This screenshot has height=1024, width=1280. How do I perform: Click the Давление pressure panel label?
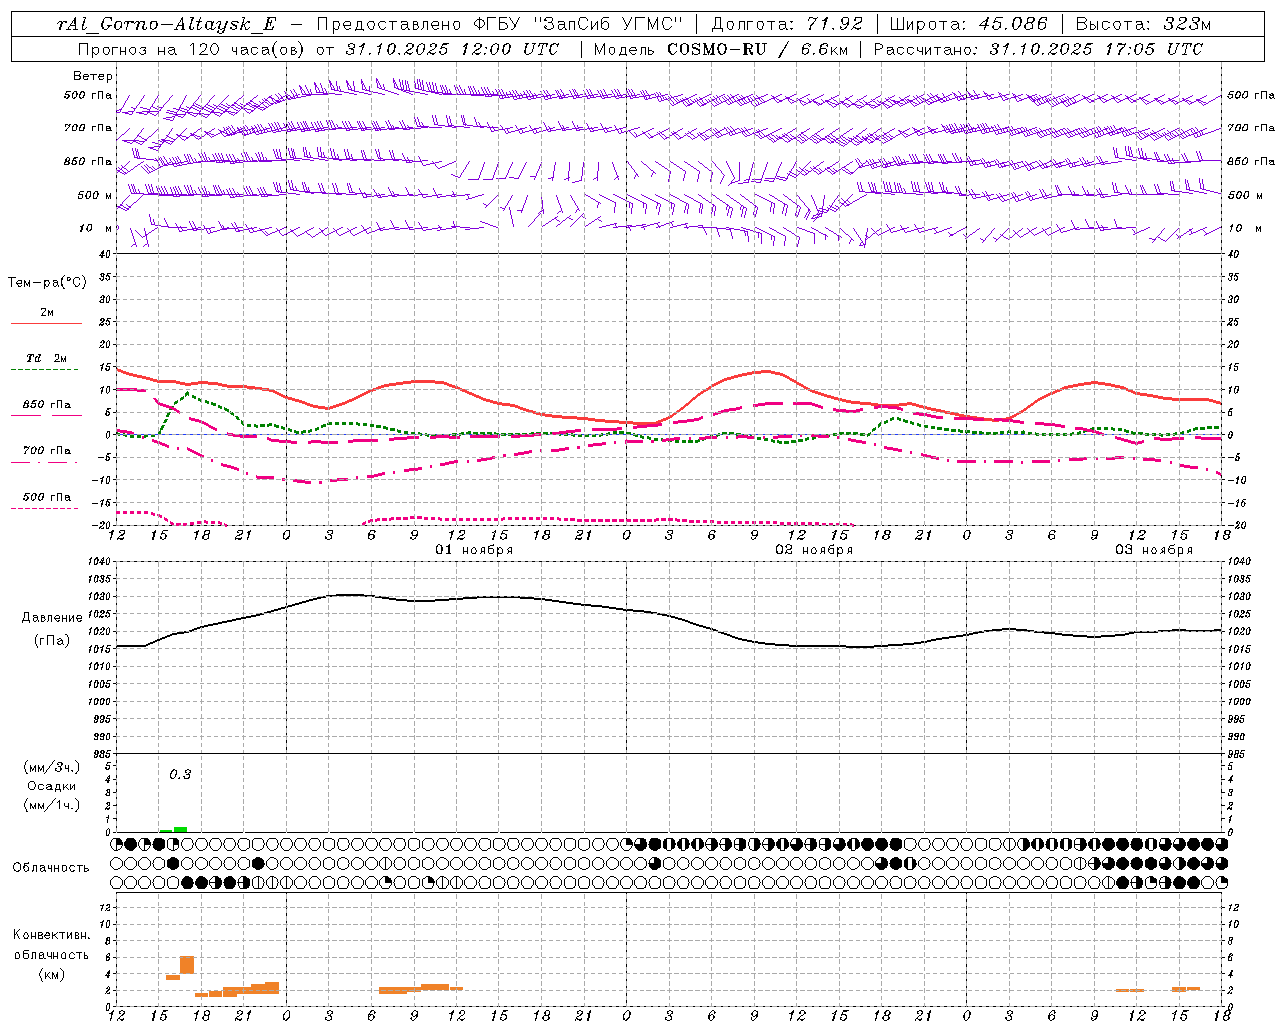coord(50,618)
